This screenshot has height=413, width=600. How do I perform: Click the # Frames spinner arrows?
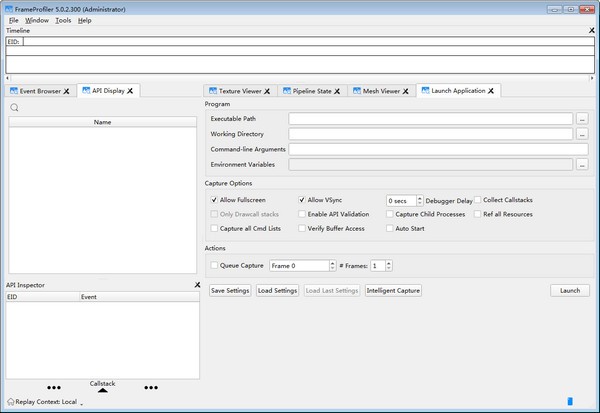pos(388,266)
